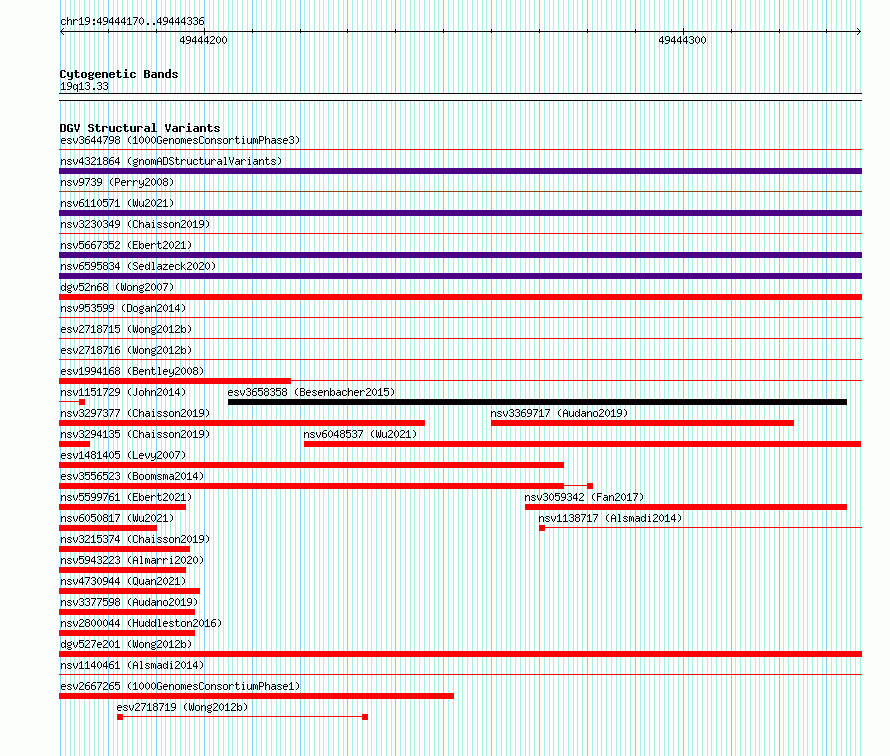
Task: Click the DGV Structural Variants track title
Action: tap(140, 128)
